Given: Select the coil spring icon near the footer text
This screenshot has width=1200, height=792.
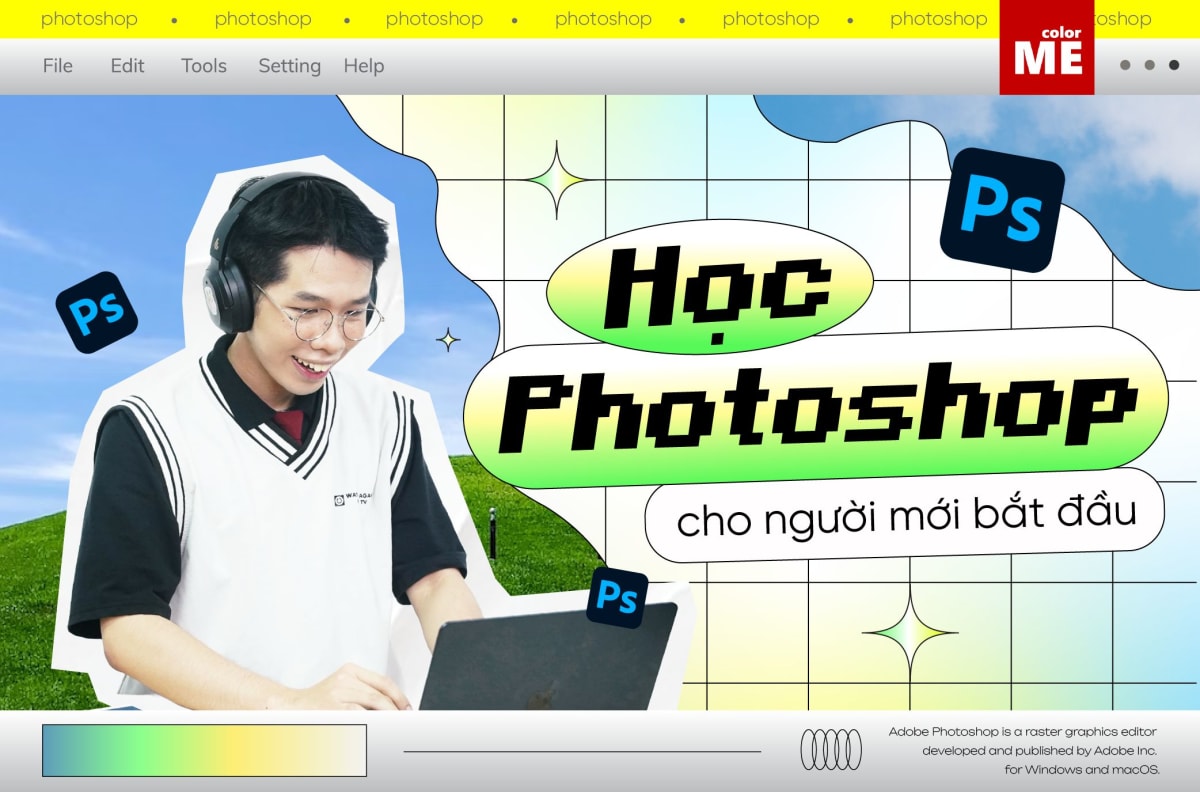Looking at the screenshot, I should point(831,747).
